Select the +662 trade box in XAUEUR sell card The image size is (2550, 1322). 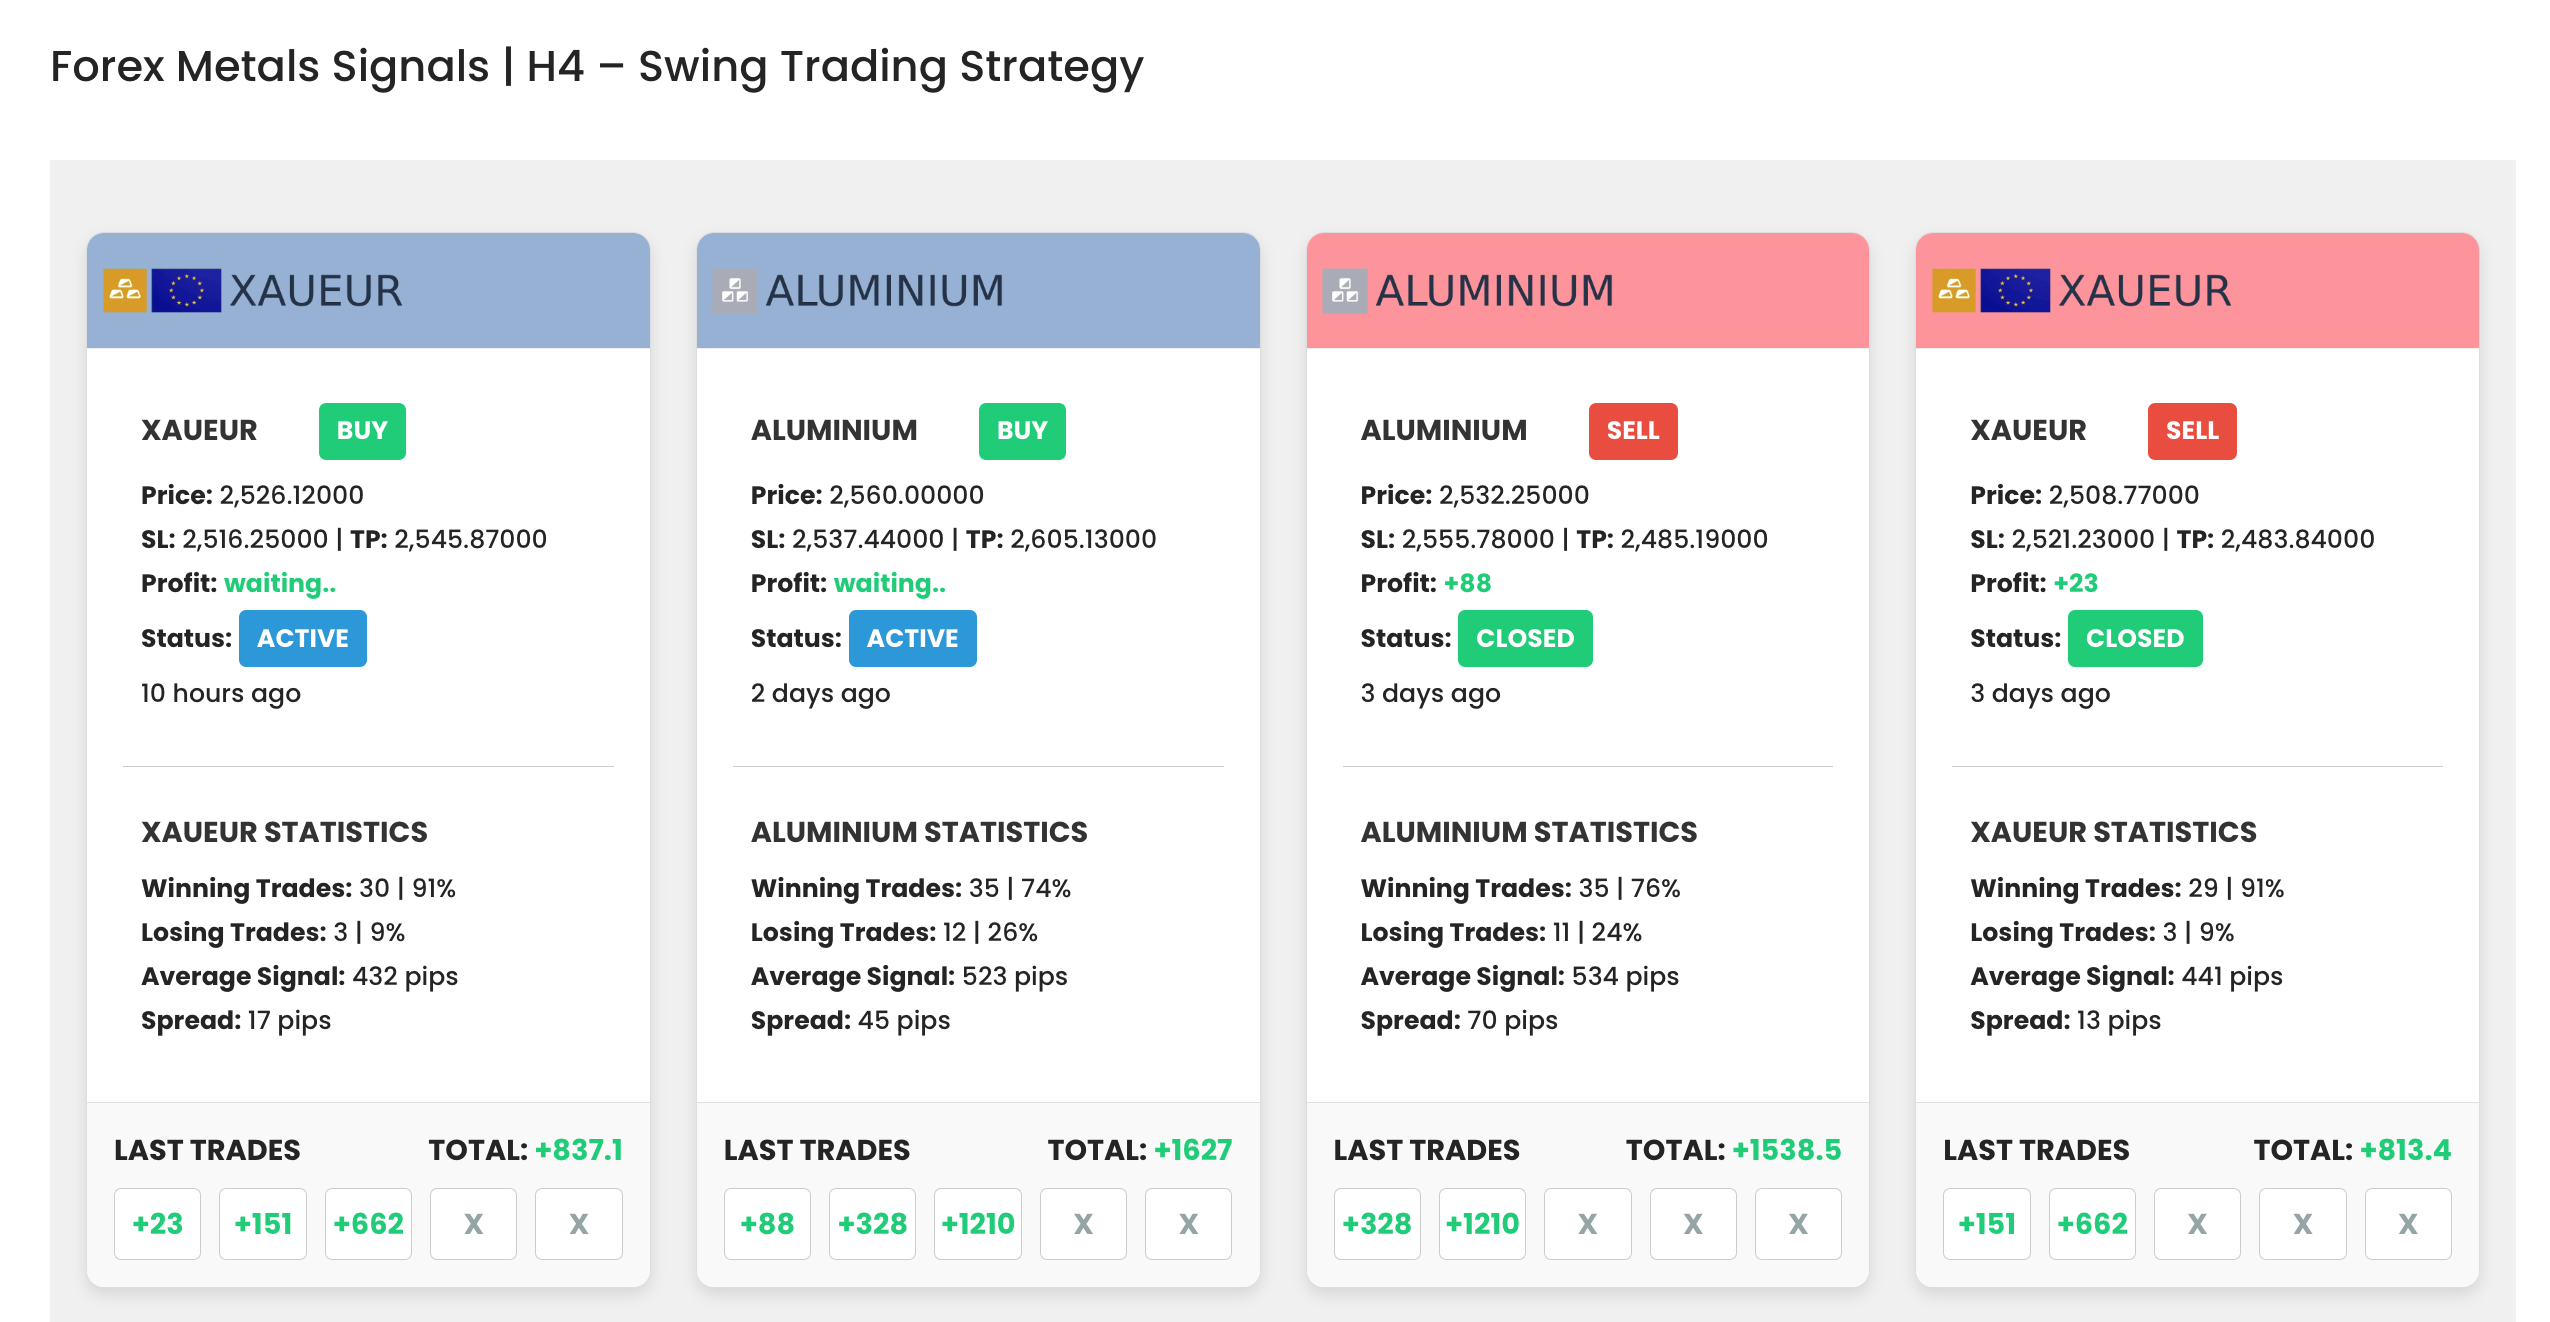pyautogui.click(x=2092, y=1223)
